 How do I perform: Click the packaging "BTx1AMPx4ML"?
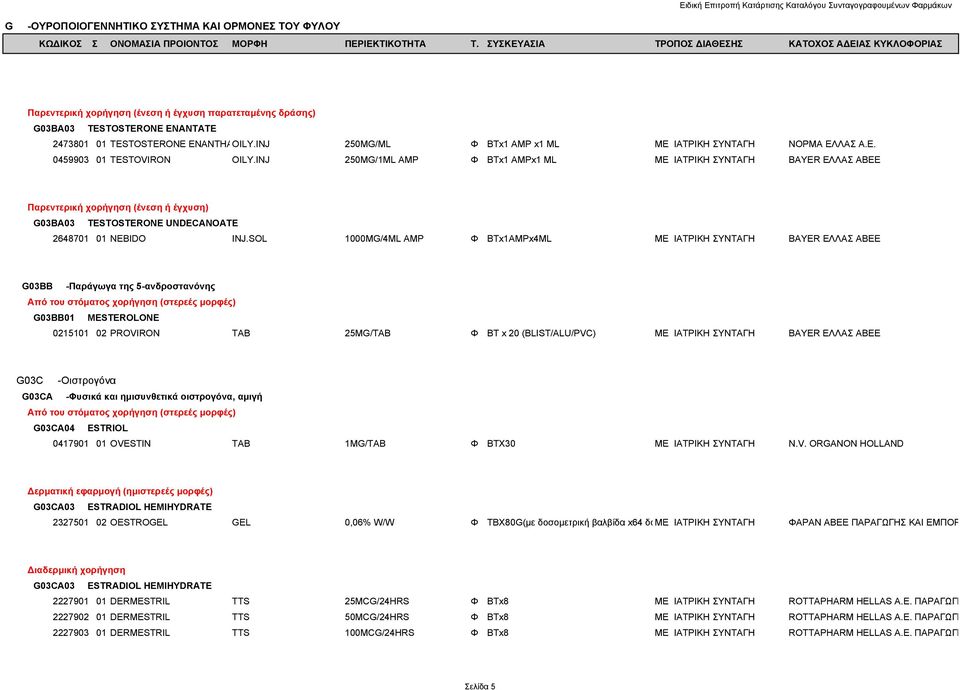[x=519, y=239]
